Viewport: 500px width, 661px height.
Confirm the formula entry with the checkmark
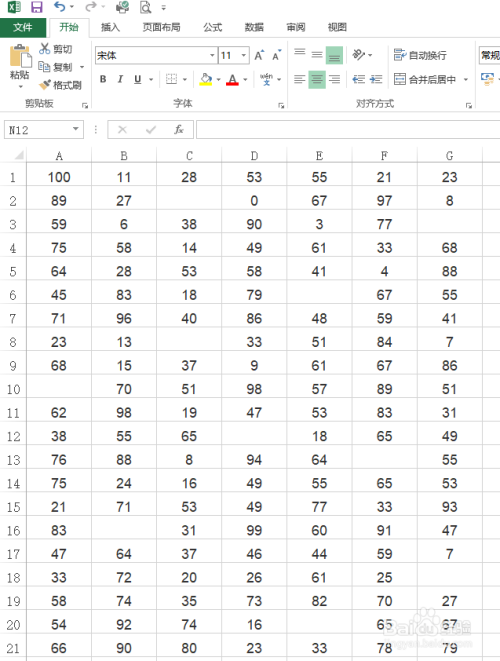151,130
